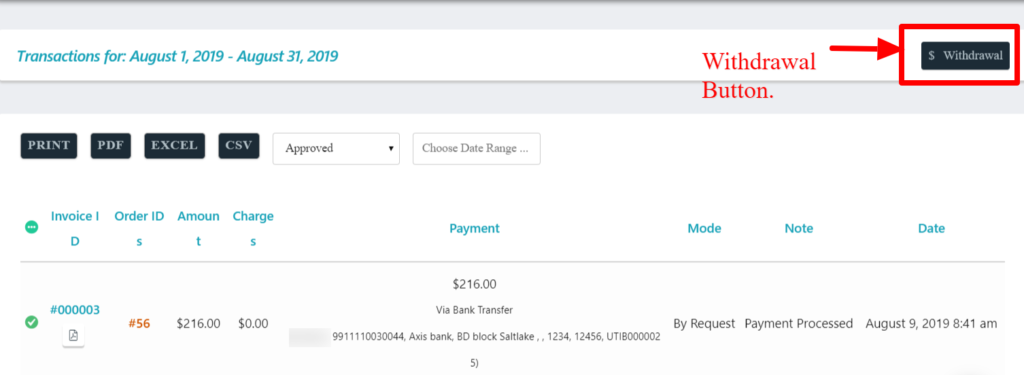Click the Withdrawal button
Screen dimensions: 1024x375
pyautogui.click(x=965, y=56)
